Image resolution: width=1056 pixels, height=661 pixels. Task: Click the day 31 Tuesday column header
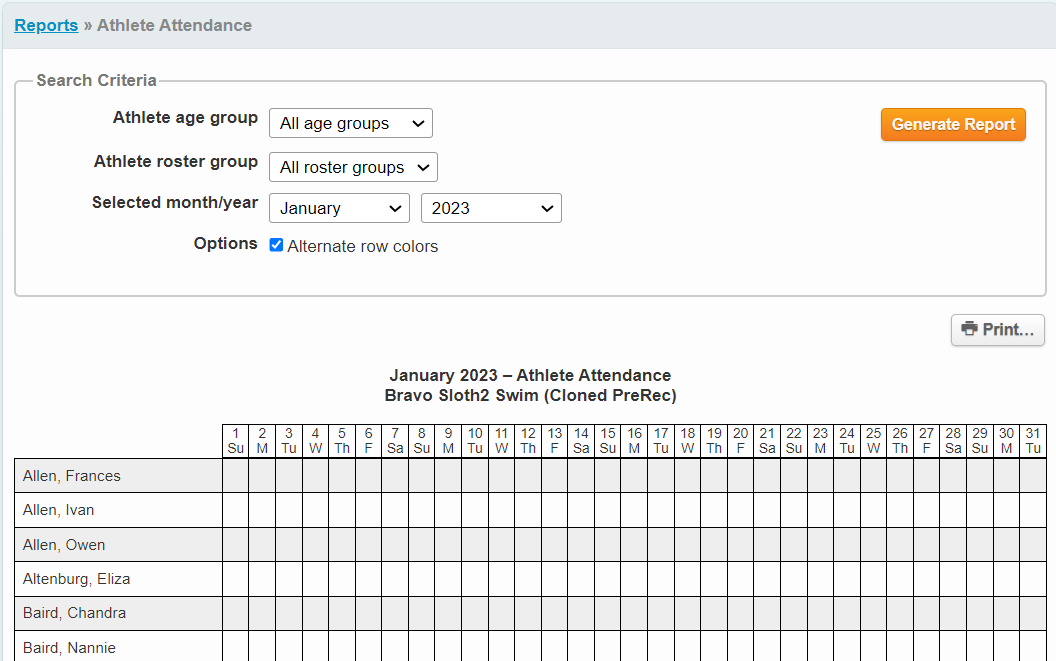click(x=1033, y=441)
